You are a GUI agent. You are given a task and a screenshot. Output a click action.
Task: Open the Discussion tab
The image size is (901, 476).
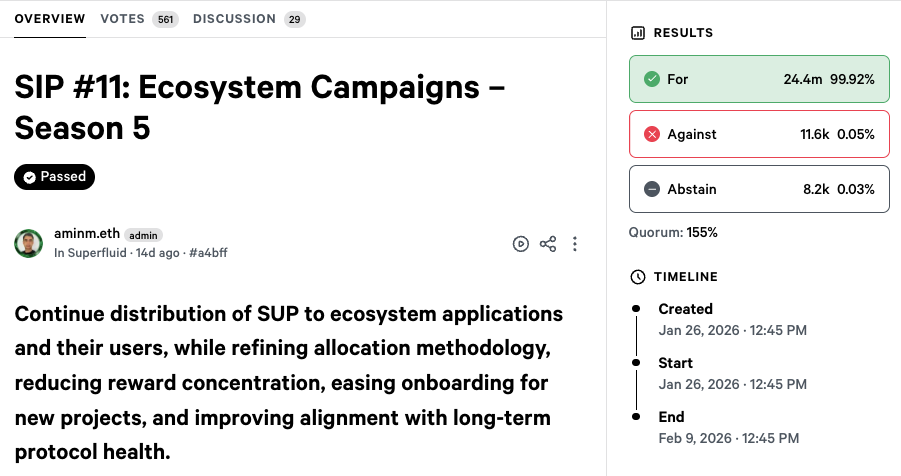[248, 19]
